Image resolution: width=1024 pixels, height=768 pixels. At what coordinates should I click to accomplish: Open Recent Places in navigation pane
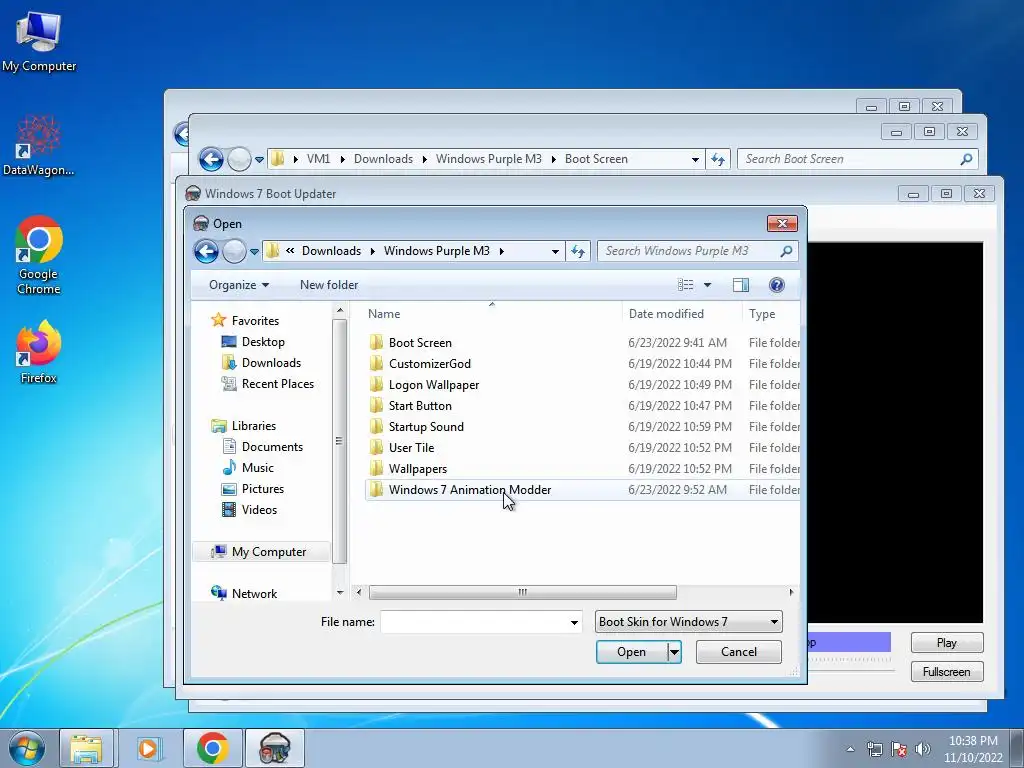coord(278,383)
